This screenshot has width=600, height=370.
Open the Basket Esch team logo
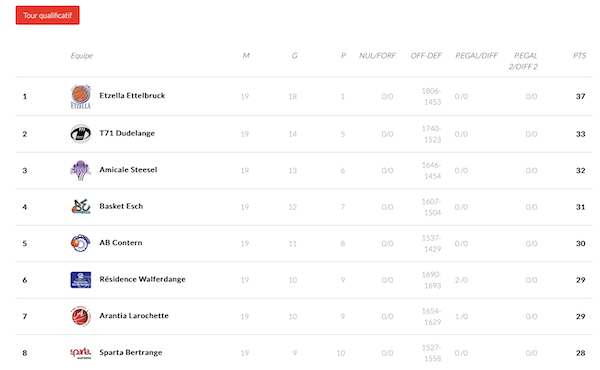click(81, 207)
